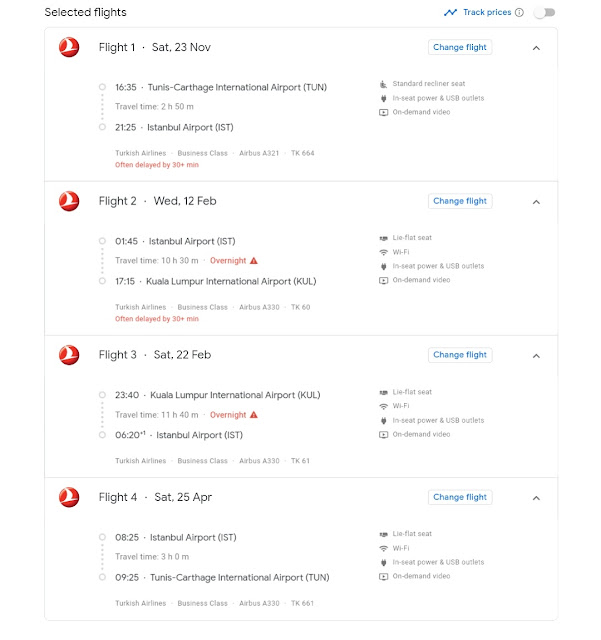
Task: Collapse Flight 1 details with chevron
Action: pos(536,47)
